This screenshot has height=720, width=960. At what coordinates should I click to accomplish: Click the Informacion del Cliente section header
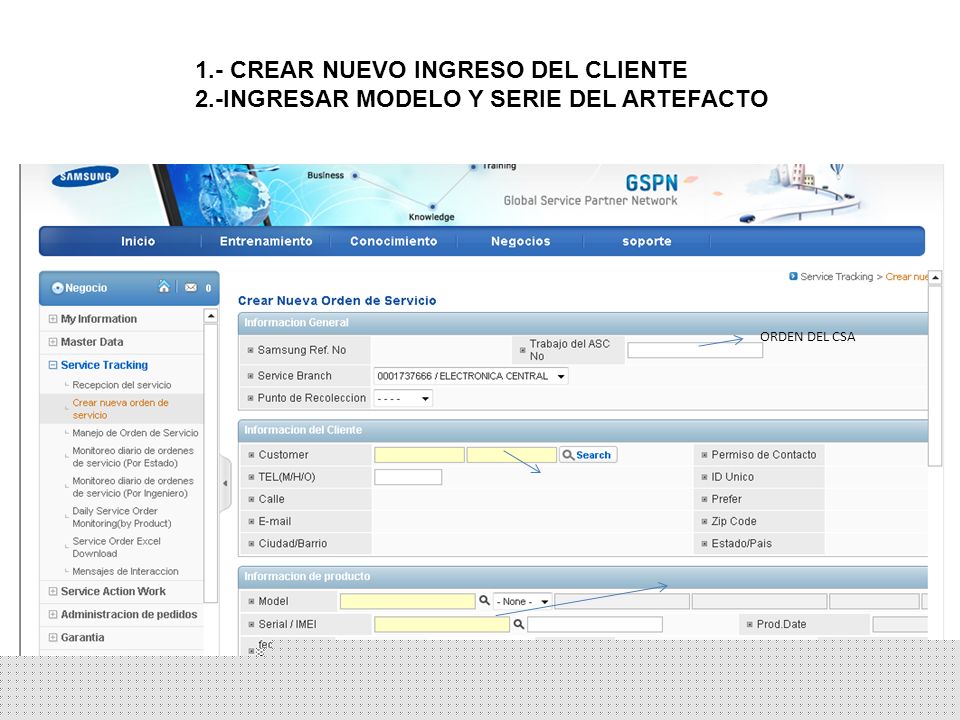coord(583,430)
